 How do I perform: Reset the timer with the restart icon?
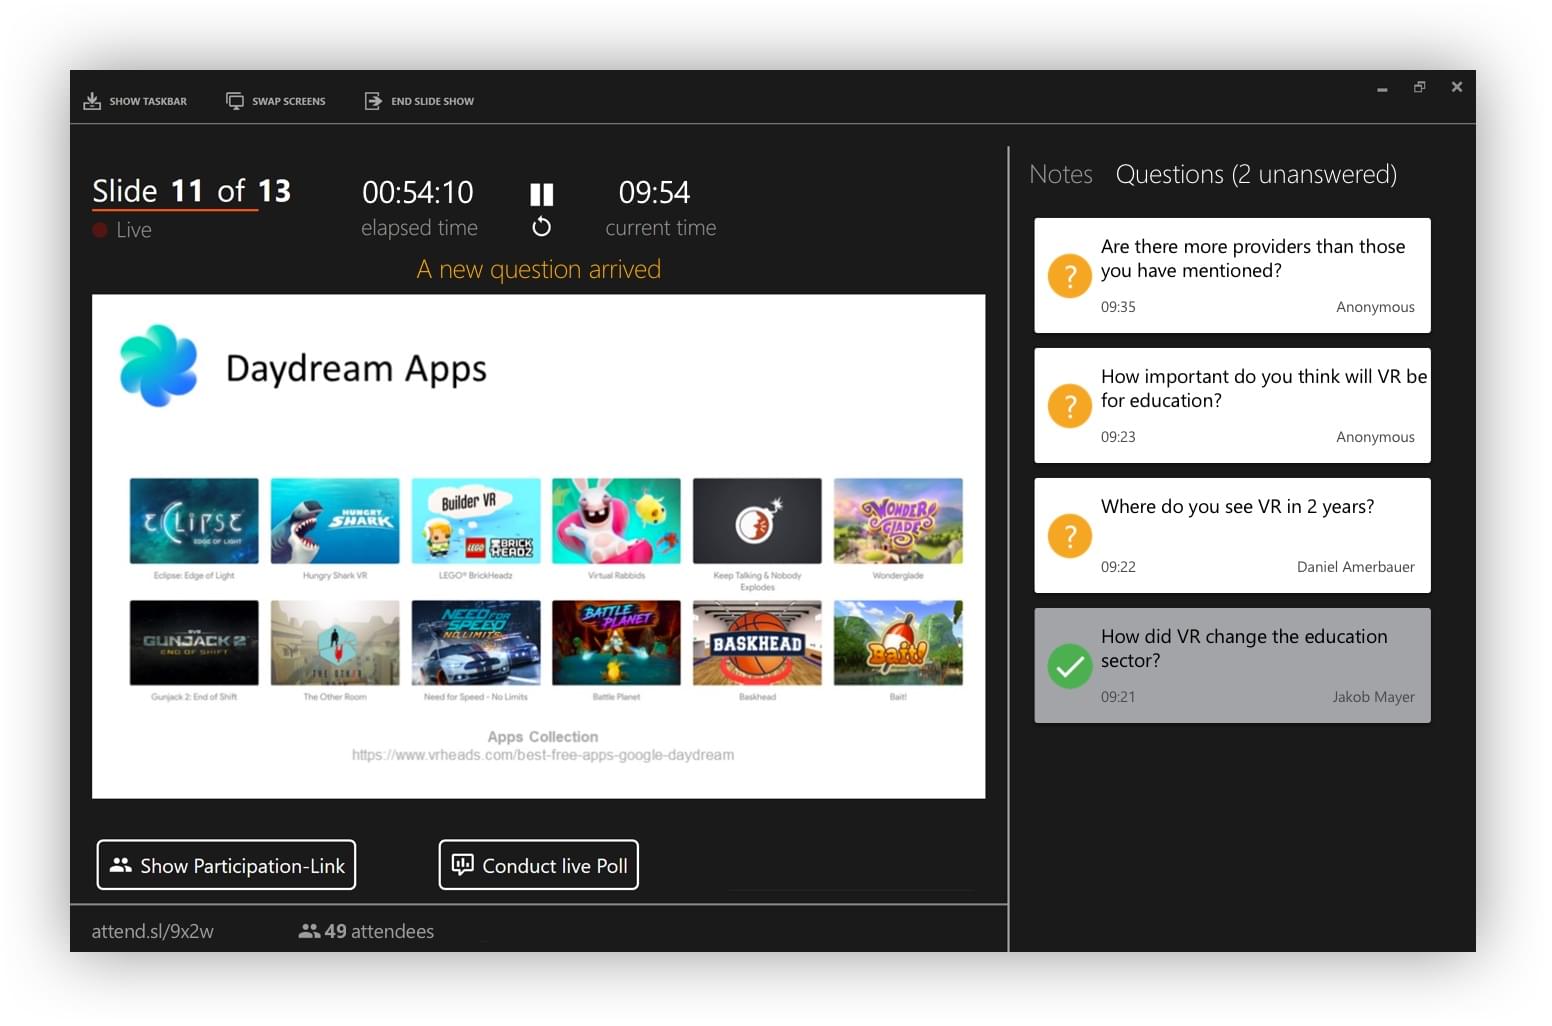pos(541,226)
